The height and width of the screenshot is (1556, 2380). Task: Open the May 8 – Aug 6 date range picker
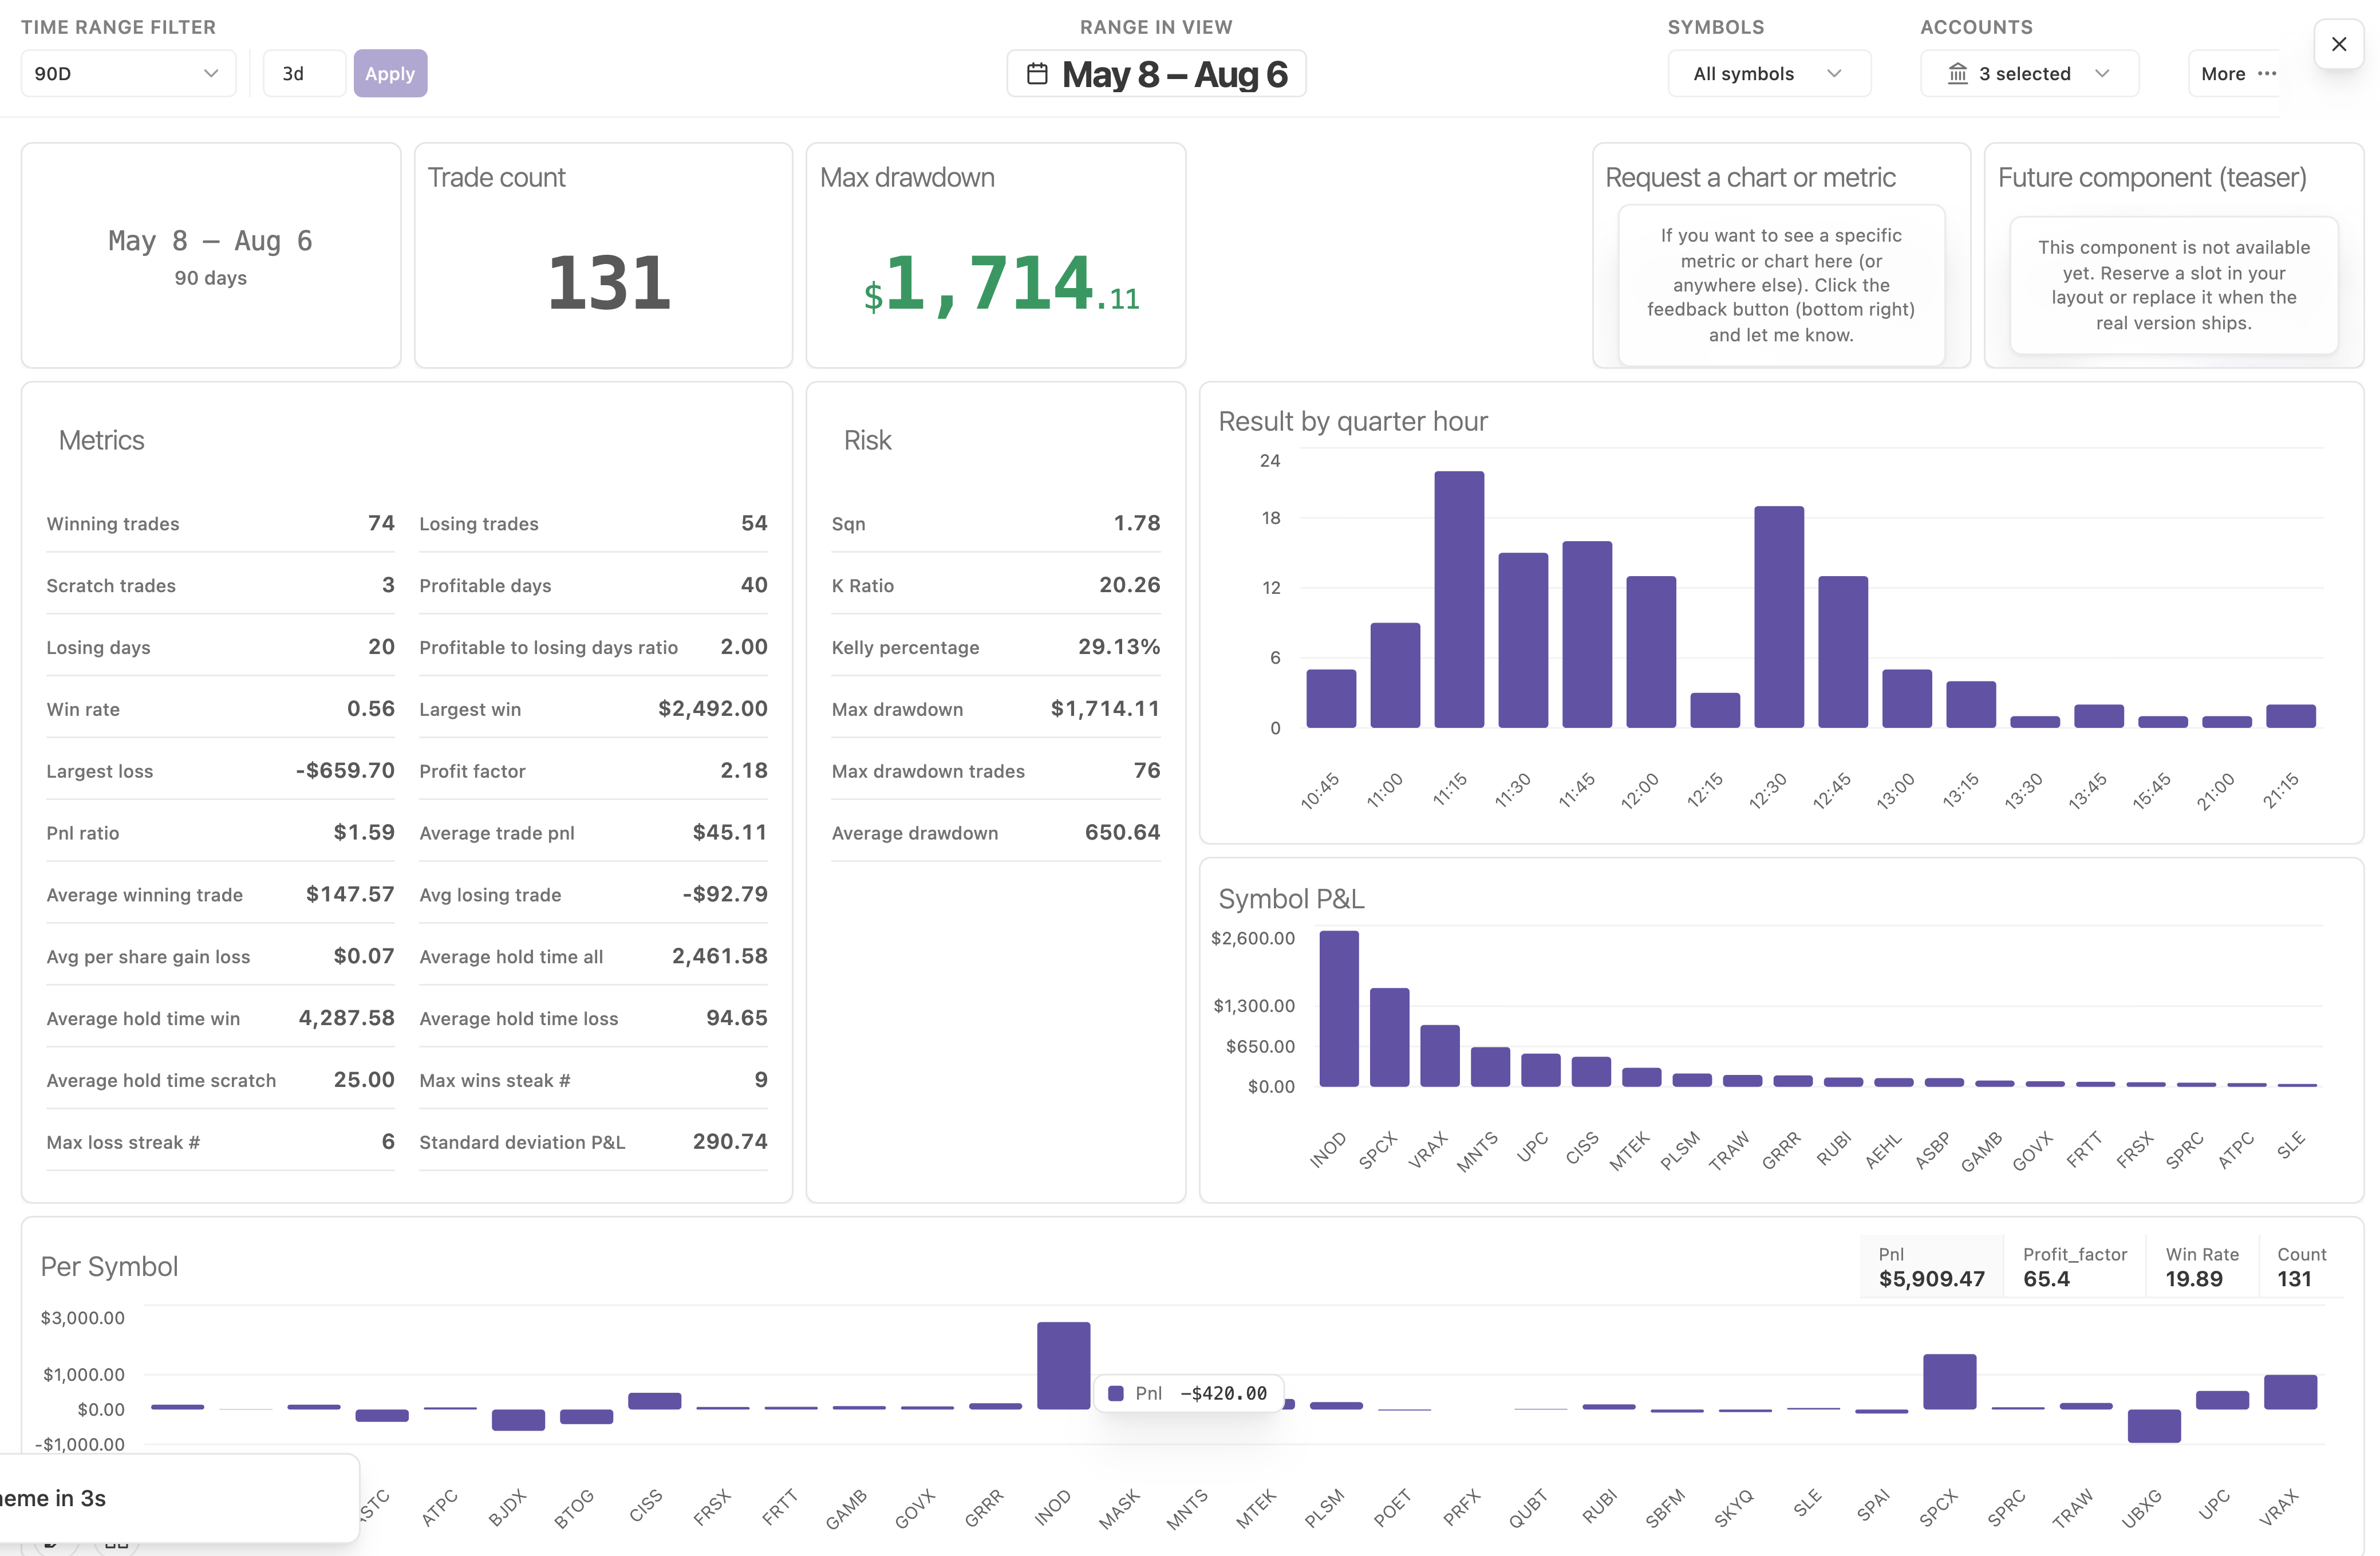[x=1156, y=74]
